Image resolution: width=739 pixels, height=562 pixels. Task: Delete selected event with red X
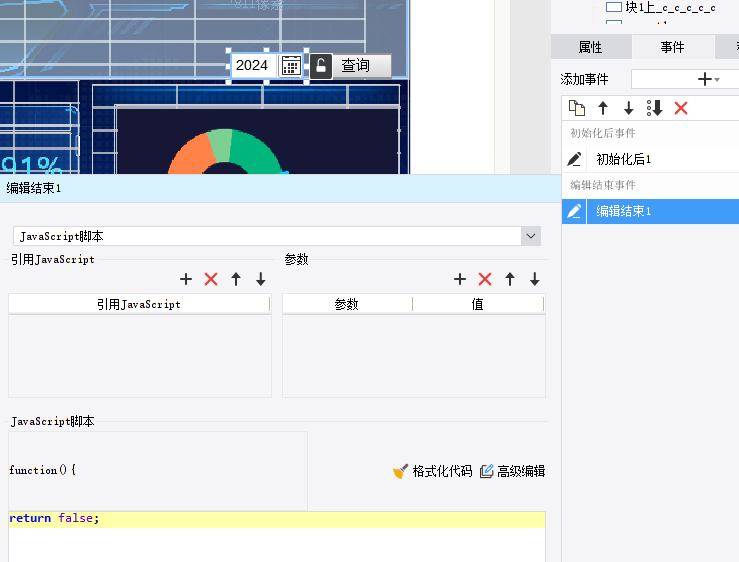coord(681,108)
